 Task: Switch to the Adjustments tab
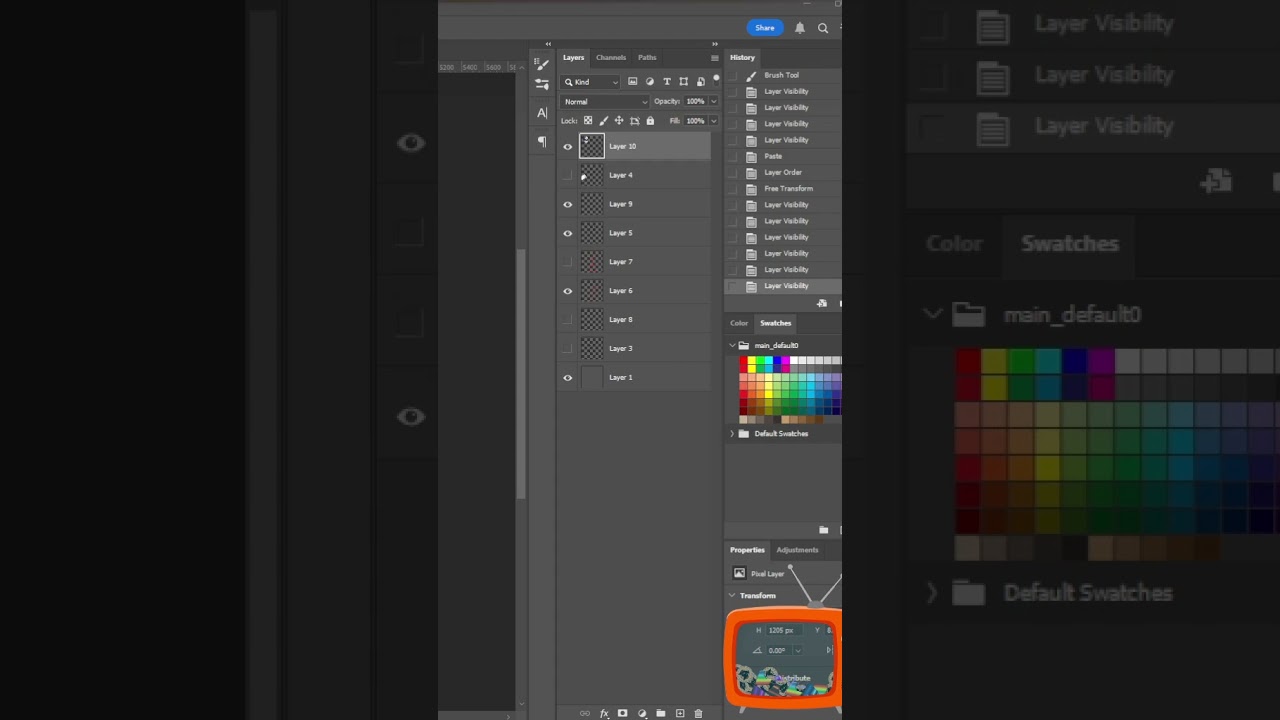pyautogui.click(x=797, y=550)
